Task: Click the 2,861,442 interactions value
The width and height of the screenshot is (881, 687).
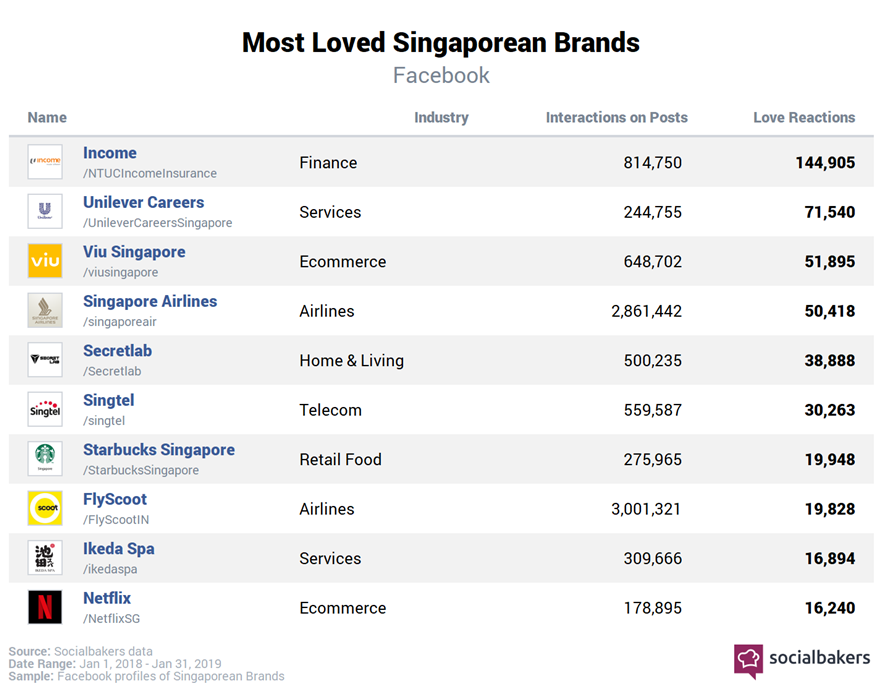Action: coord(647,311)
